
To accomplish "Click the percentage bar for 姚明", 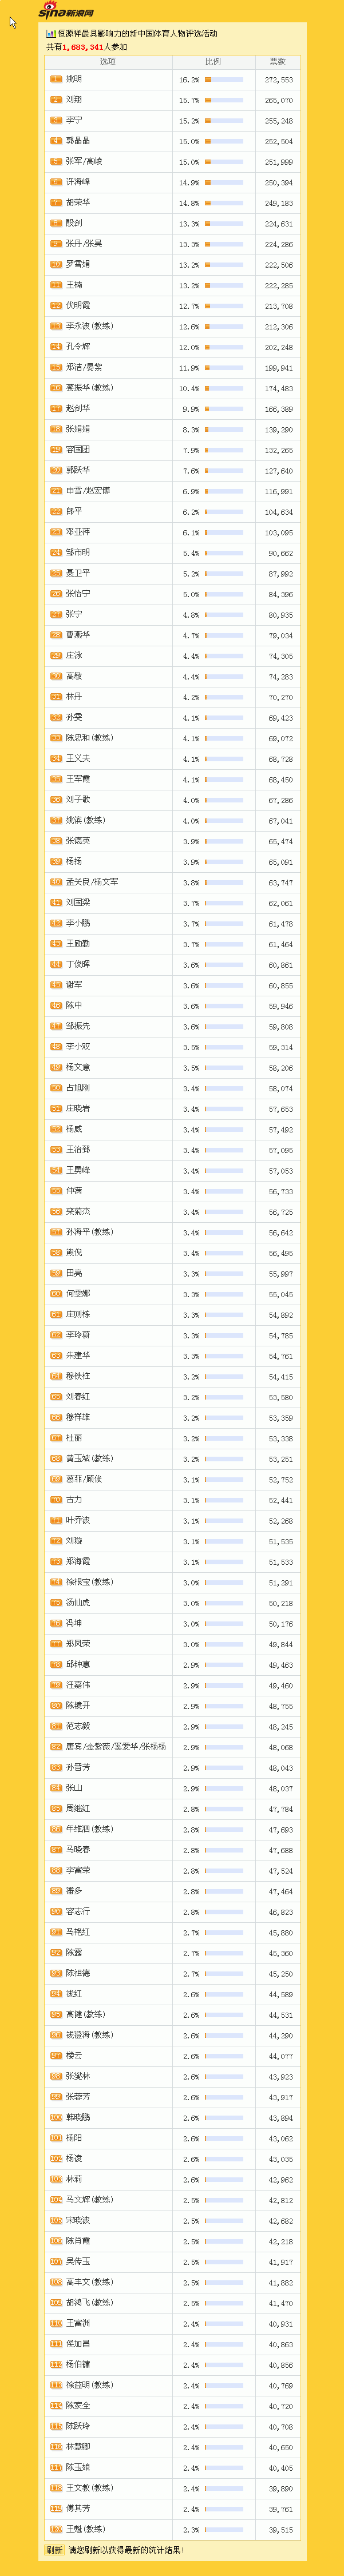I will [x=224, y=80].
